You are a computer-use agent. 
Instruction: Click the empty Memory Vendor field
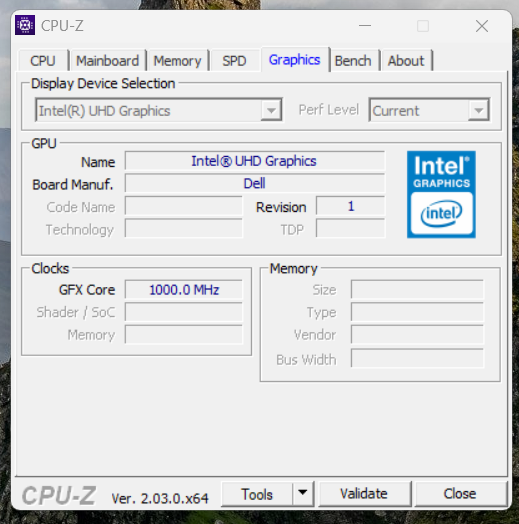pyautogui.click(x=417, y=335)
